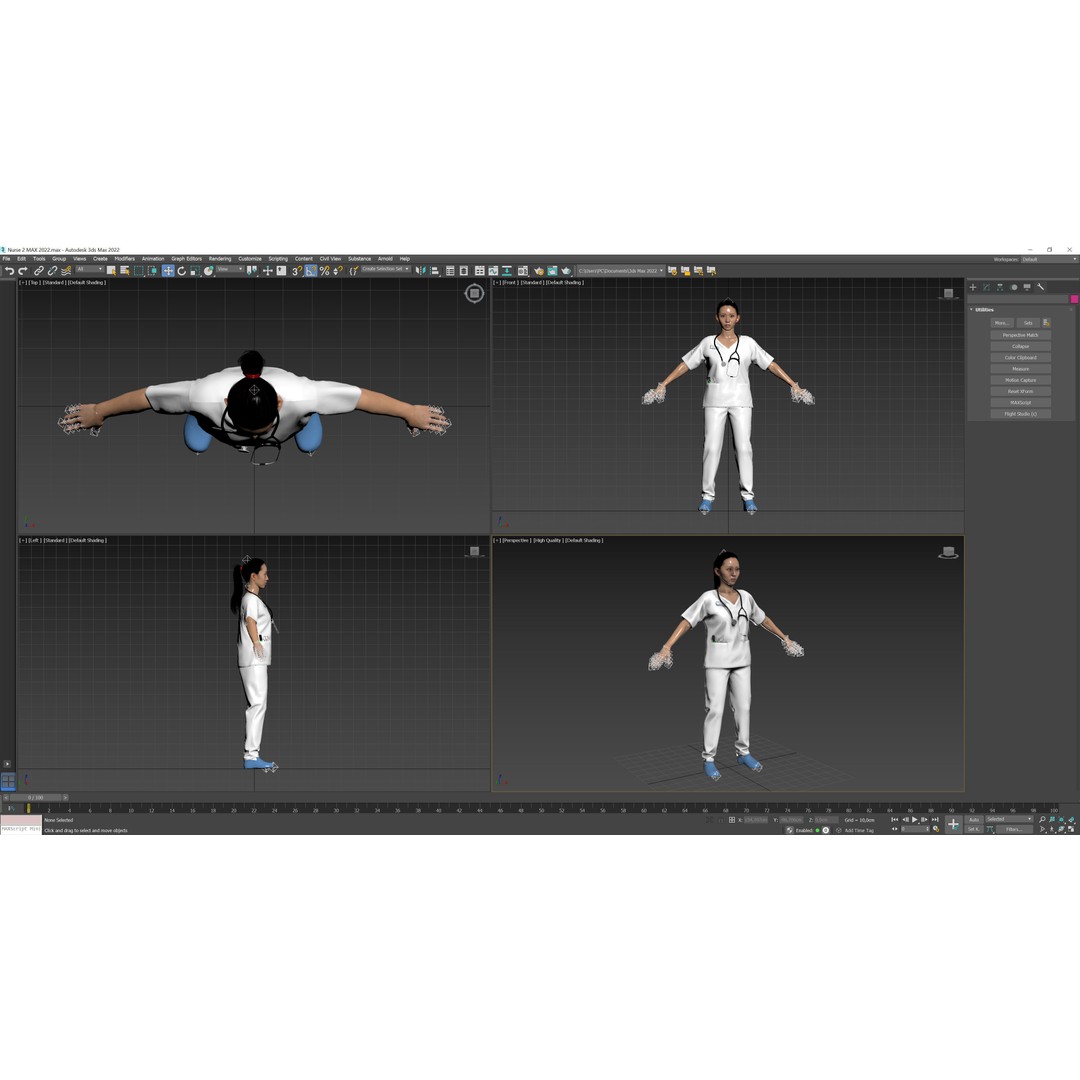
Task: Toggle 3D Snaps on the toolbar
Action: coord(297,271)
